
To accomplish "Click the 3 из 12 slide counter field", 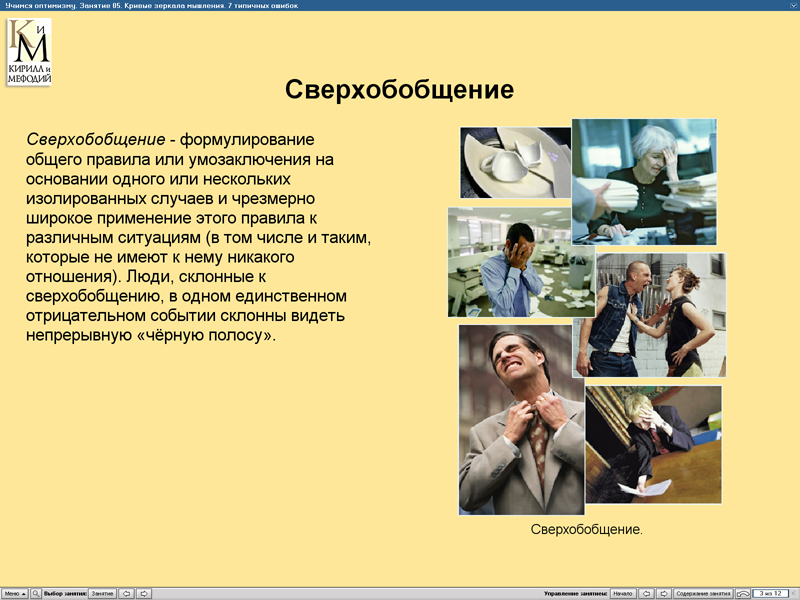I will pyautogui.click(x=769, y=593).
